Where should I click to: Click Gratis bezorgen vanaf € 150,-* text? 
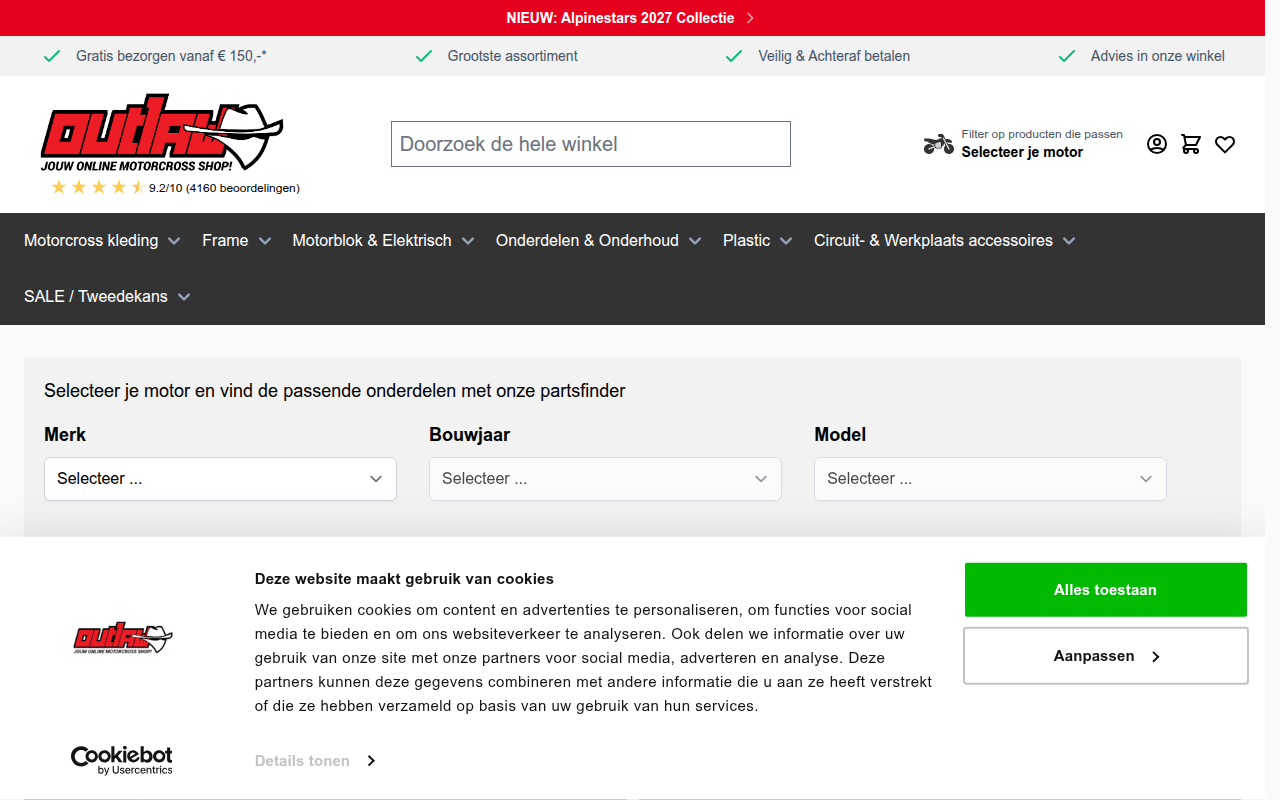(x=171, y=56)
